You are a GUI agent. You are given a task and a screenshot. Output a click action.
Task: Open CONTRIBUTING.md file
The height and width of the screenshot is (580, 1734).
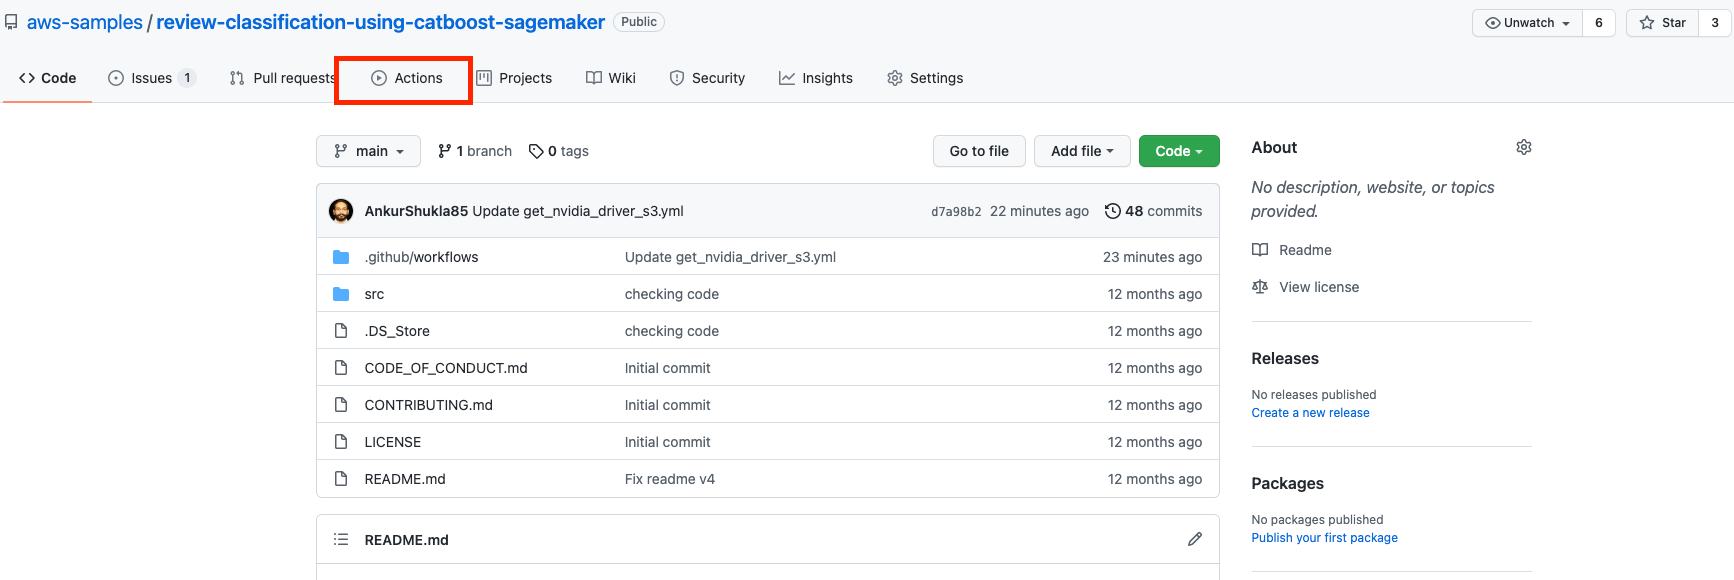tap(429, 405)
